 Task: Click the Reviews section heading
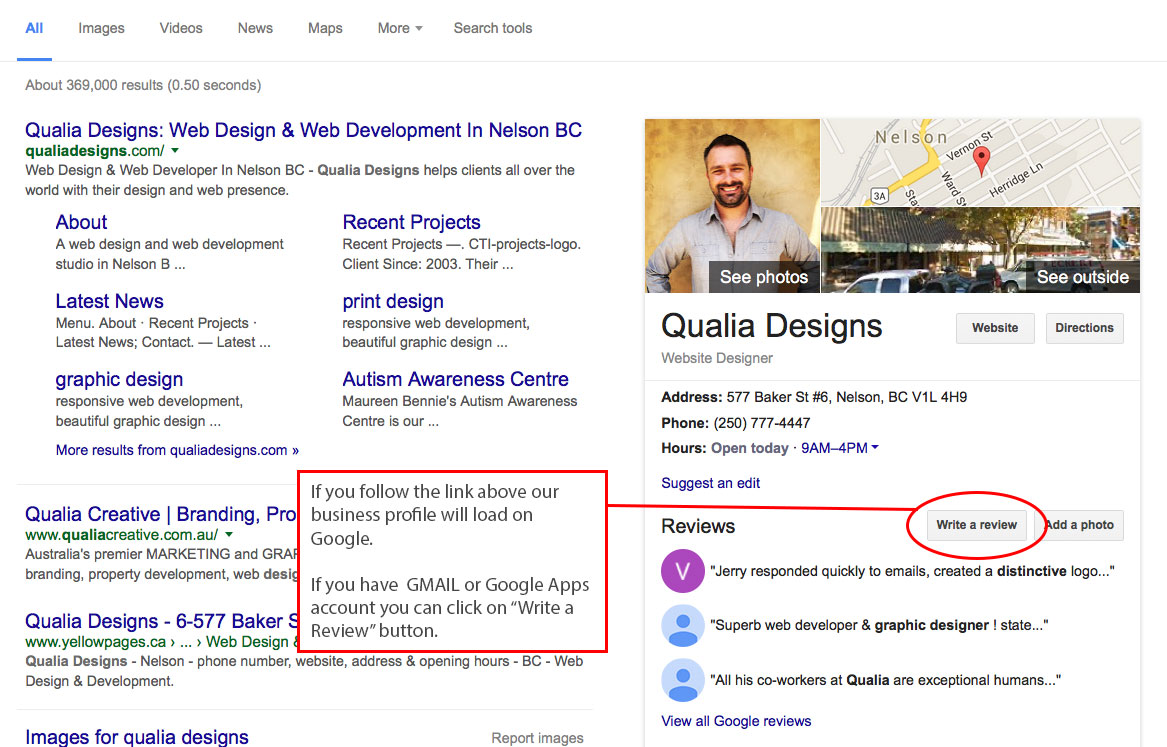point(697,526)
